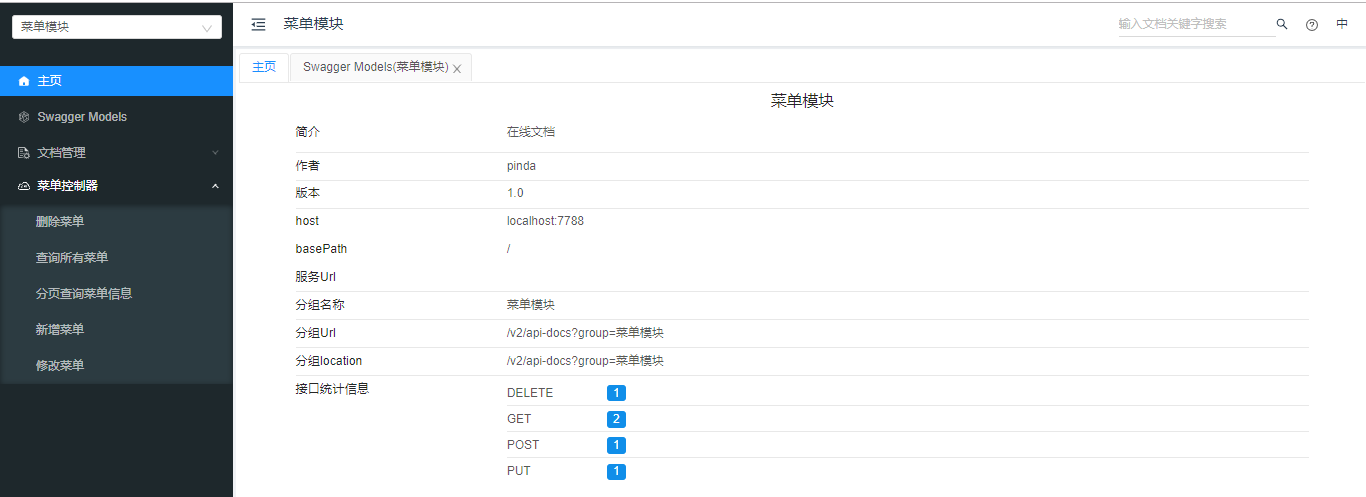Close the Swagger Models(菜单模块) tab

(457, 69)
